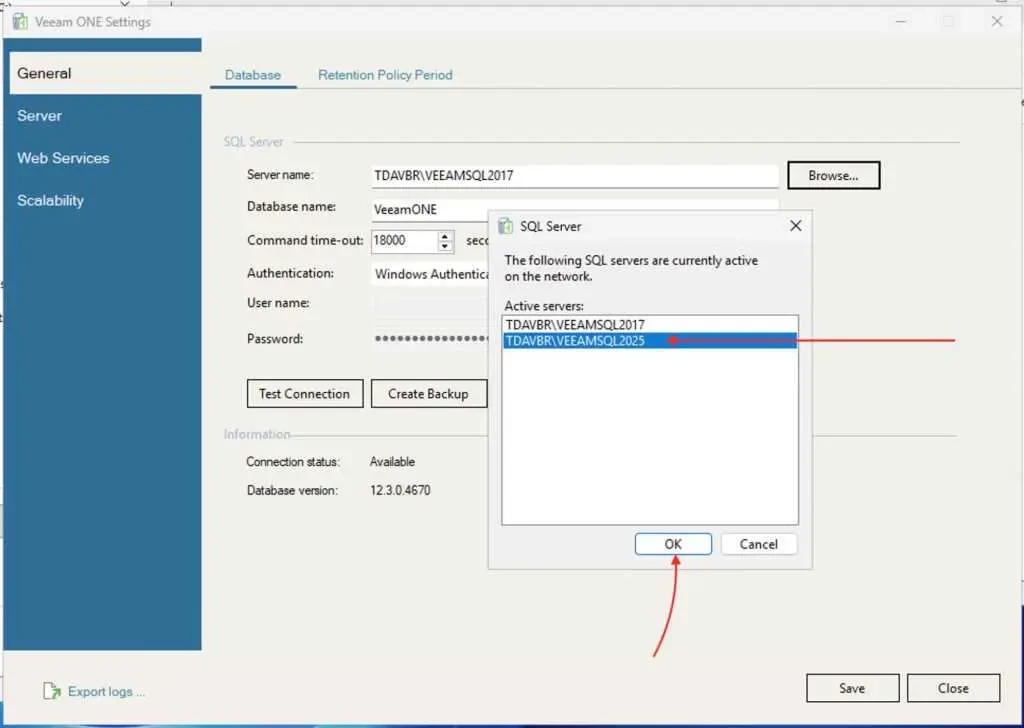Viewport: 1024px width, 728px height.
Task: Open the Web Services section
Action: tap(104, 158)
